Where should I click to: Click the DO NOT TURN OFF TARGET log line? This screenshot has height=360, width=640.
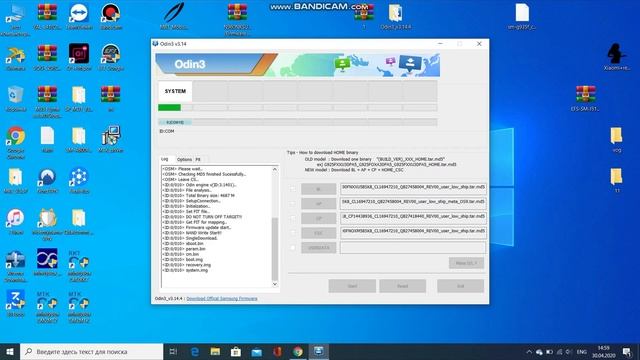[x=202, y=217]
